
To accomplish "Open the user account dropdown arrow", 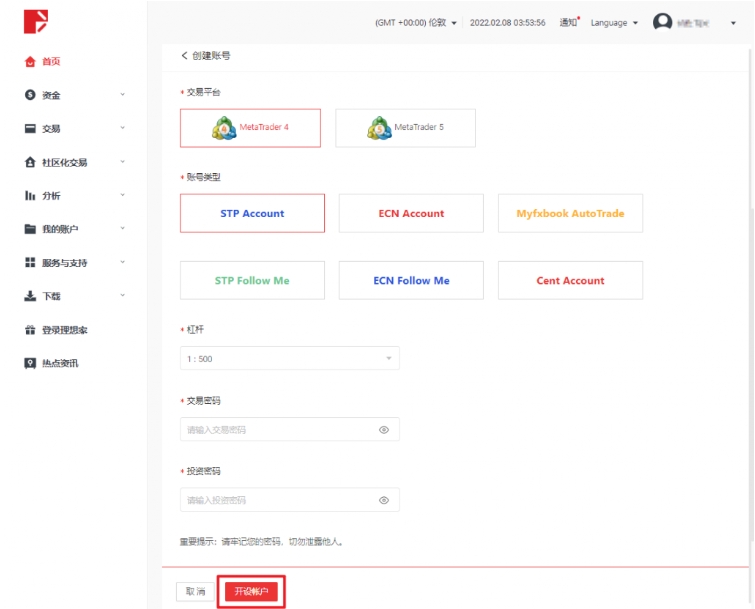I will 733,23.
